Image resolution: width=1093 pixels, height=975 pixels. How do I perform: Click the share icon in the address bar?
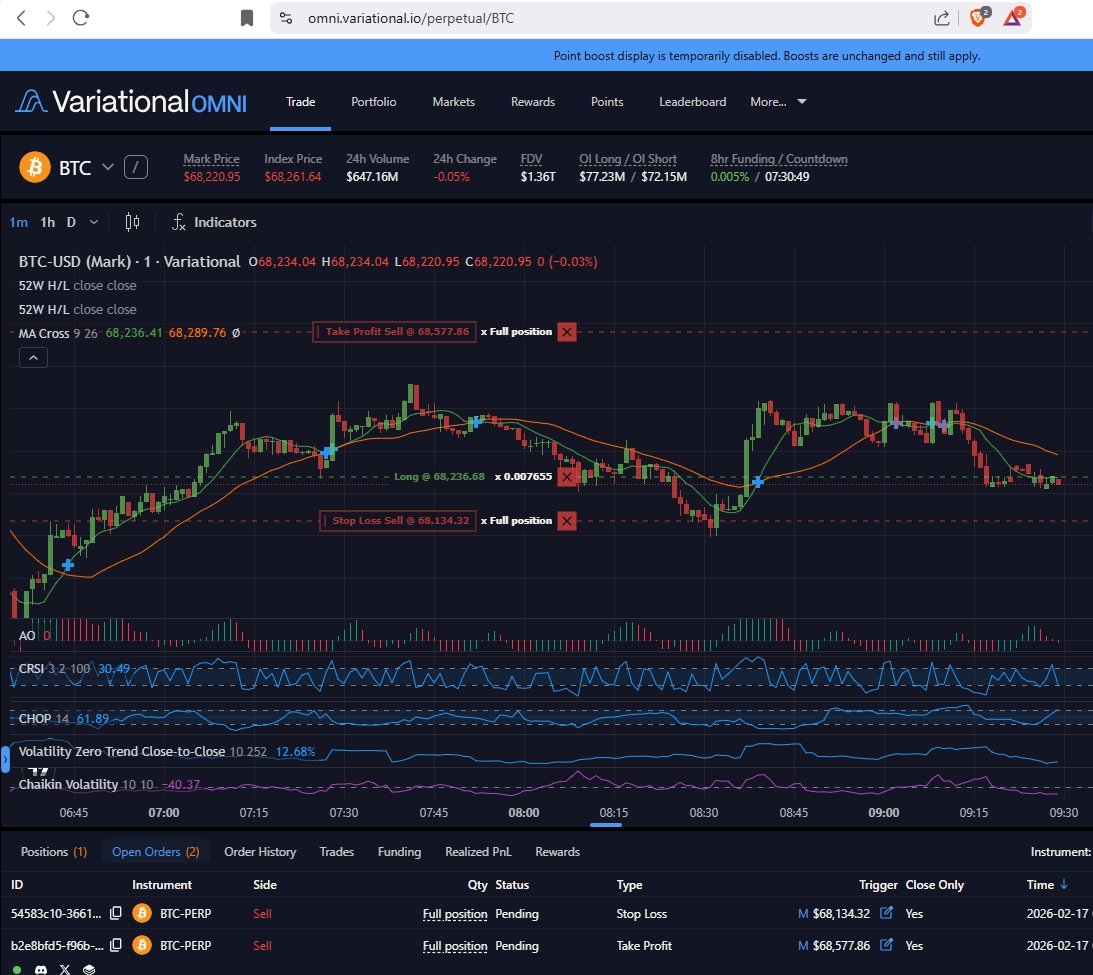pos(942,18)
